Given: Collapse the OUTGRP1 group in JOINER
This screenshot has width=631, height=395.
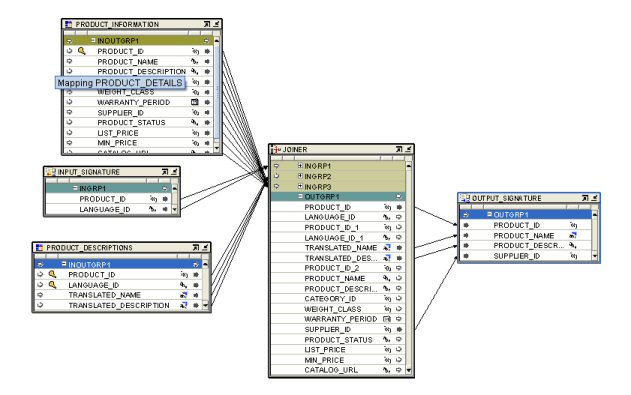Looking at the screenshot, I should pos(300,196).
